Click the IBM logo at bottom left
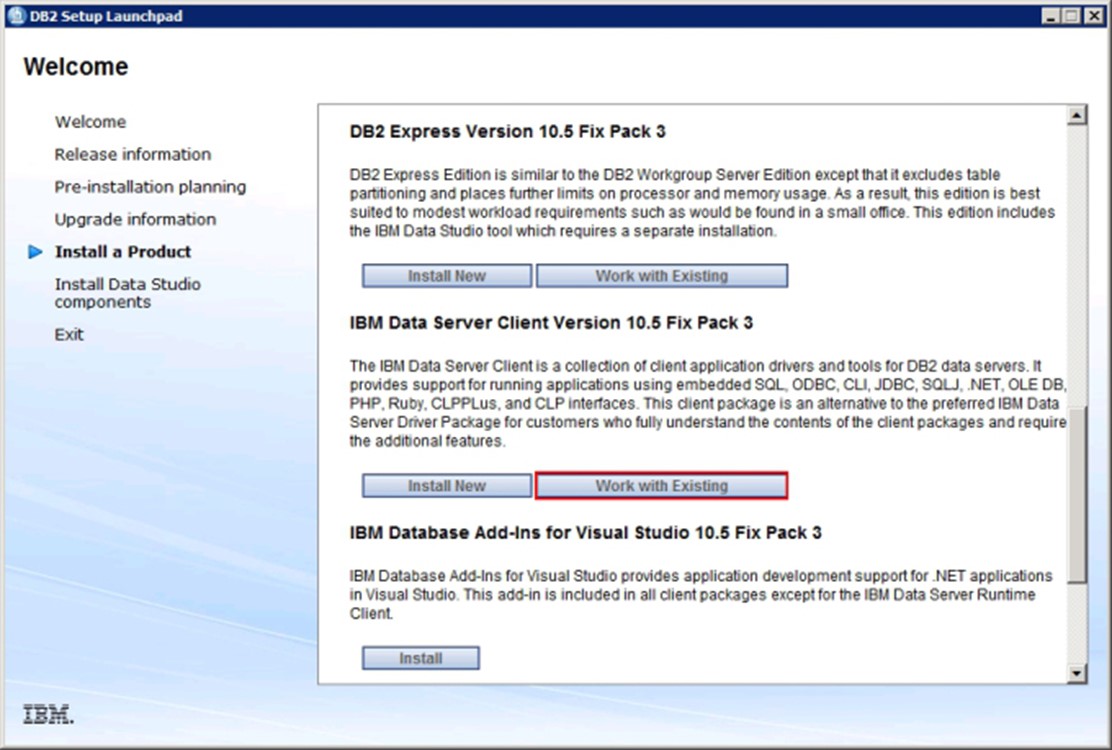The image size is (1112, 750). 47,715
